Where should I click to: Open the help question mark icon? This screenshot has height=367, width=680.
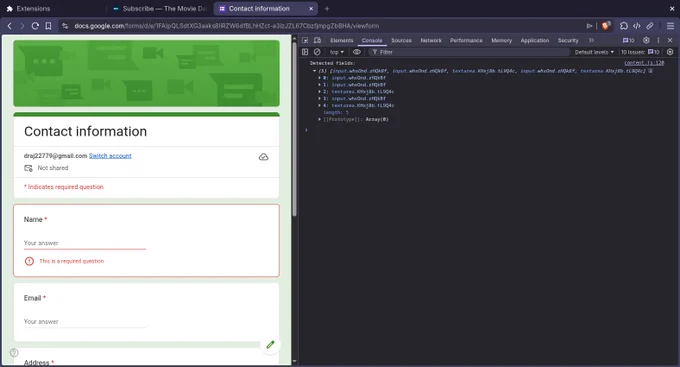point(14,353)
